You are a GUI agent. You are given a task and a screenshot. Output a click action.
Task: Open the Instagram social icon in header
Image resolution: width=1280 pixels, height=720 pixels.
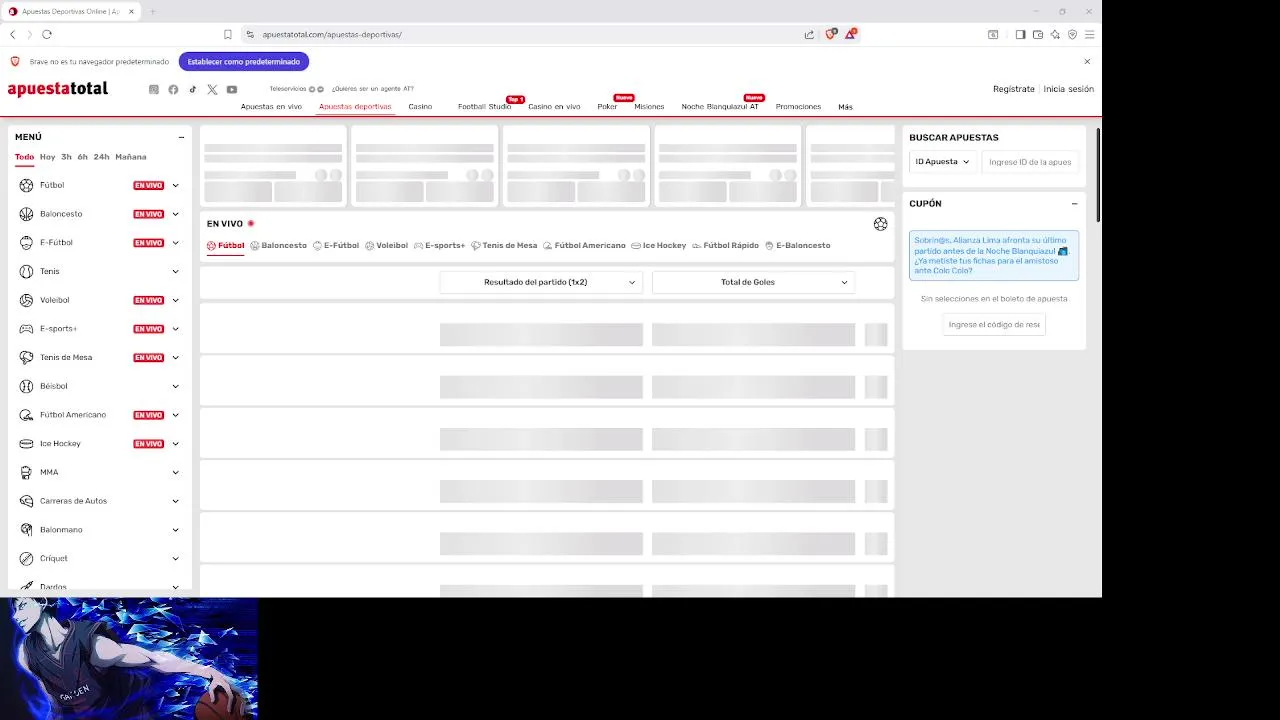click(x=153, y=89)
